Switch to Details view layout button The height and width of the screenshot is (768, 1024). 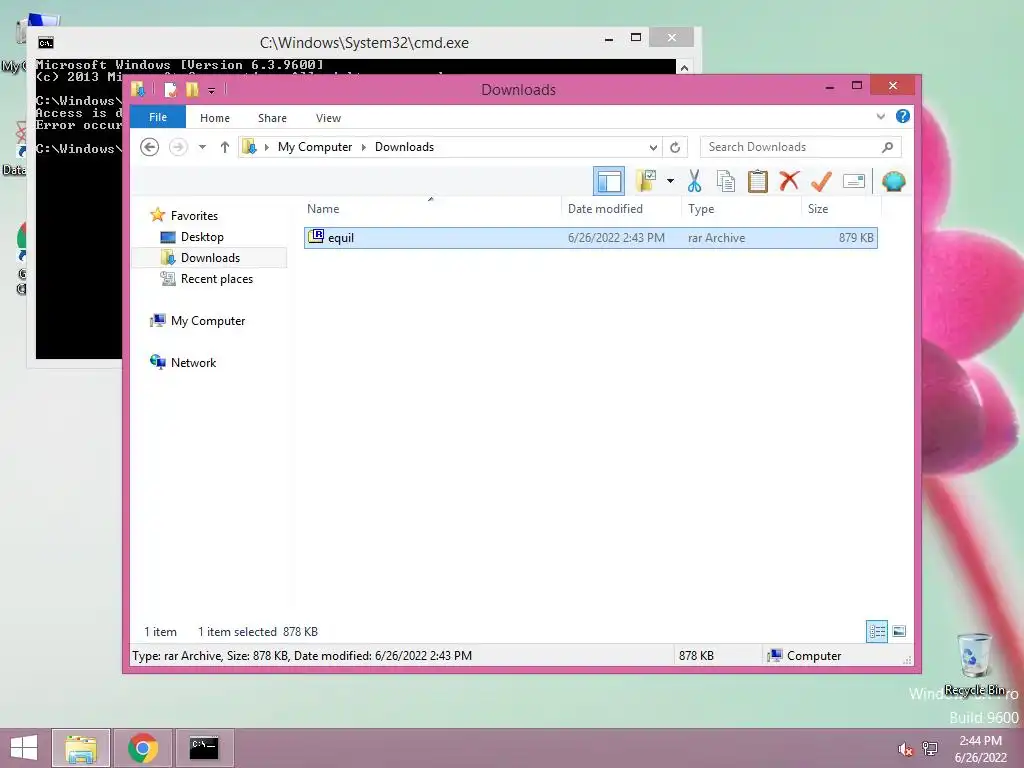(877, 631)
